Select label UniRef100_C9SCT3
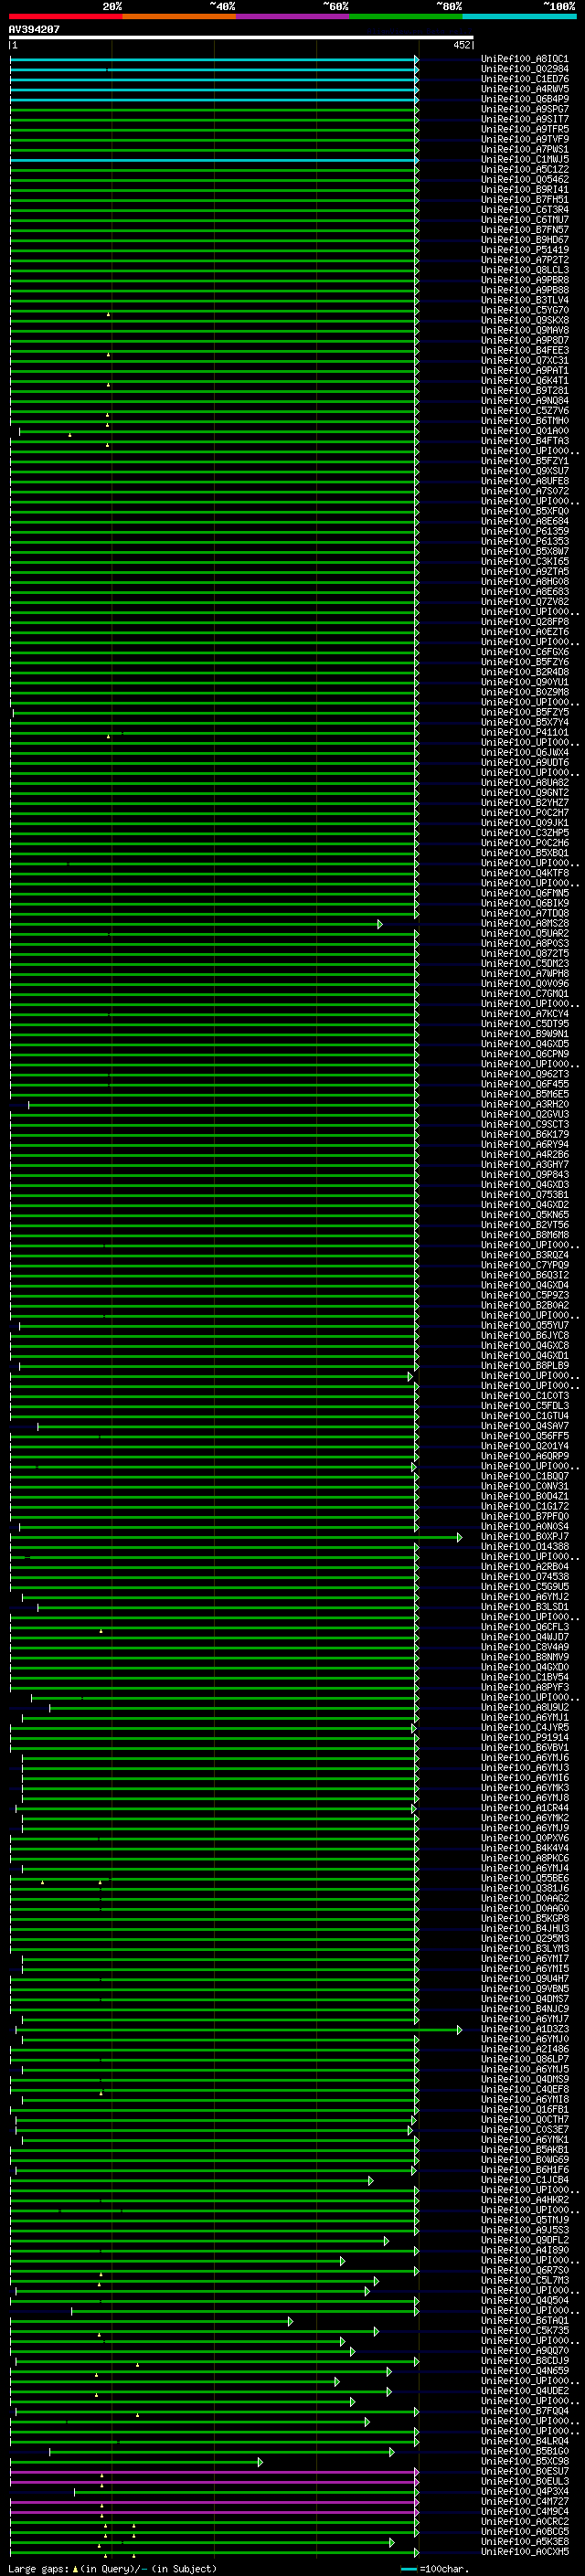The image size is (585, 2576). (x=525, y=1125)
